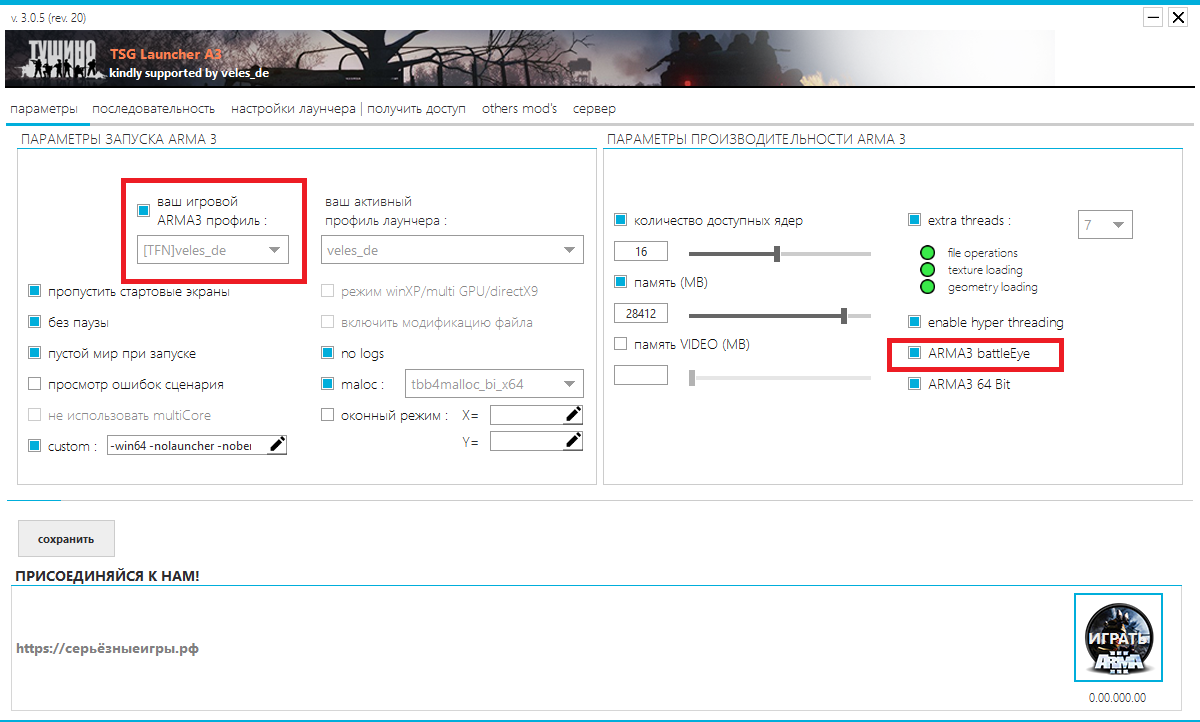This screenshot has width=1200, height=722.
Task: Toggle the ARMA3 battleEye checkbox
Action: coord(914,353)
